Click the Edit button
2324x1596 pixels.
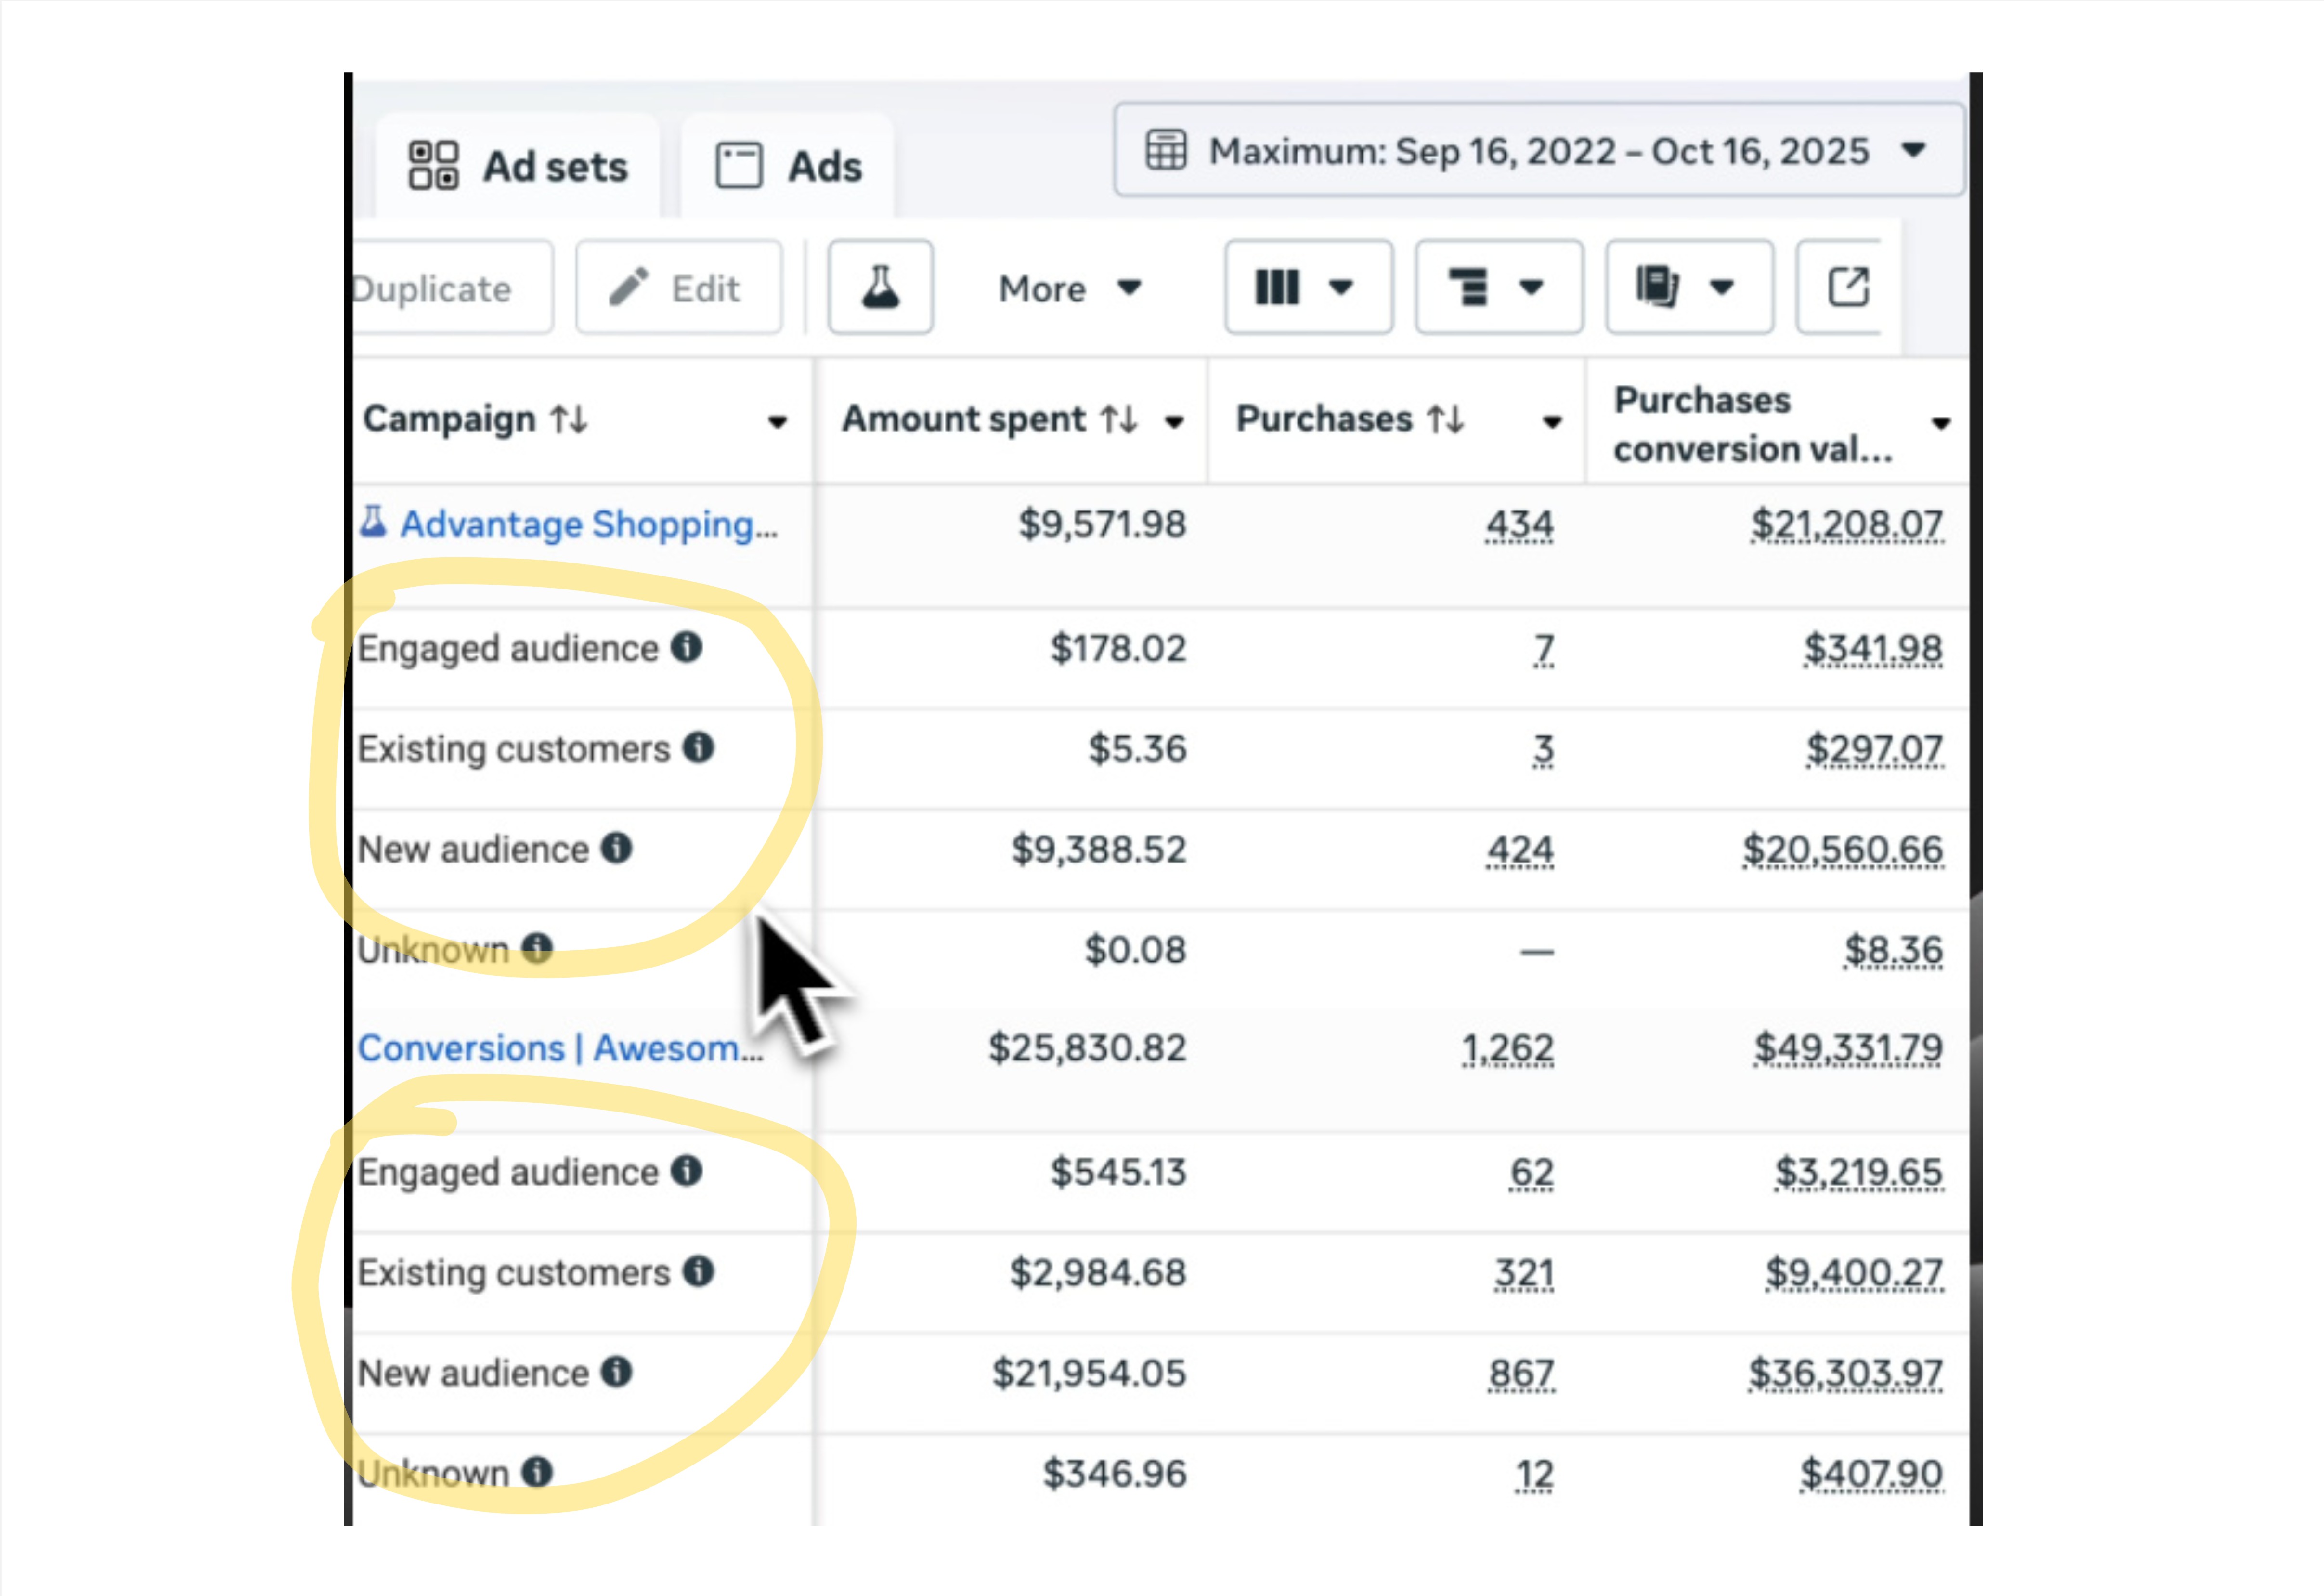coord(678,289)
